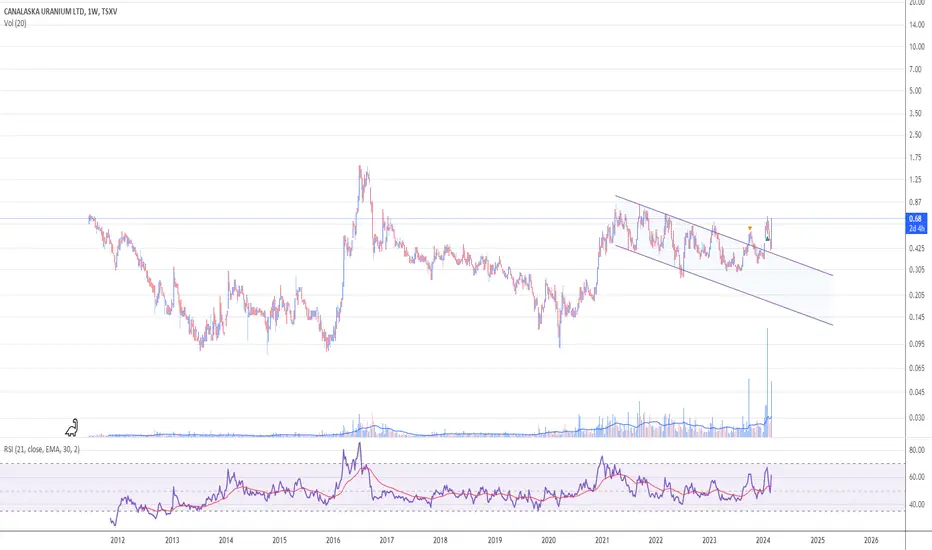The width and height of the screenshot is (932, 550).
Task: Click the 5.00 price scale label
Action: pos(915,91)
